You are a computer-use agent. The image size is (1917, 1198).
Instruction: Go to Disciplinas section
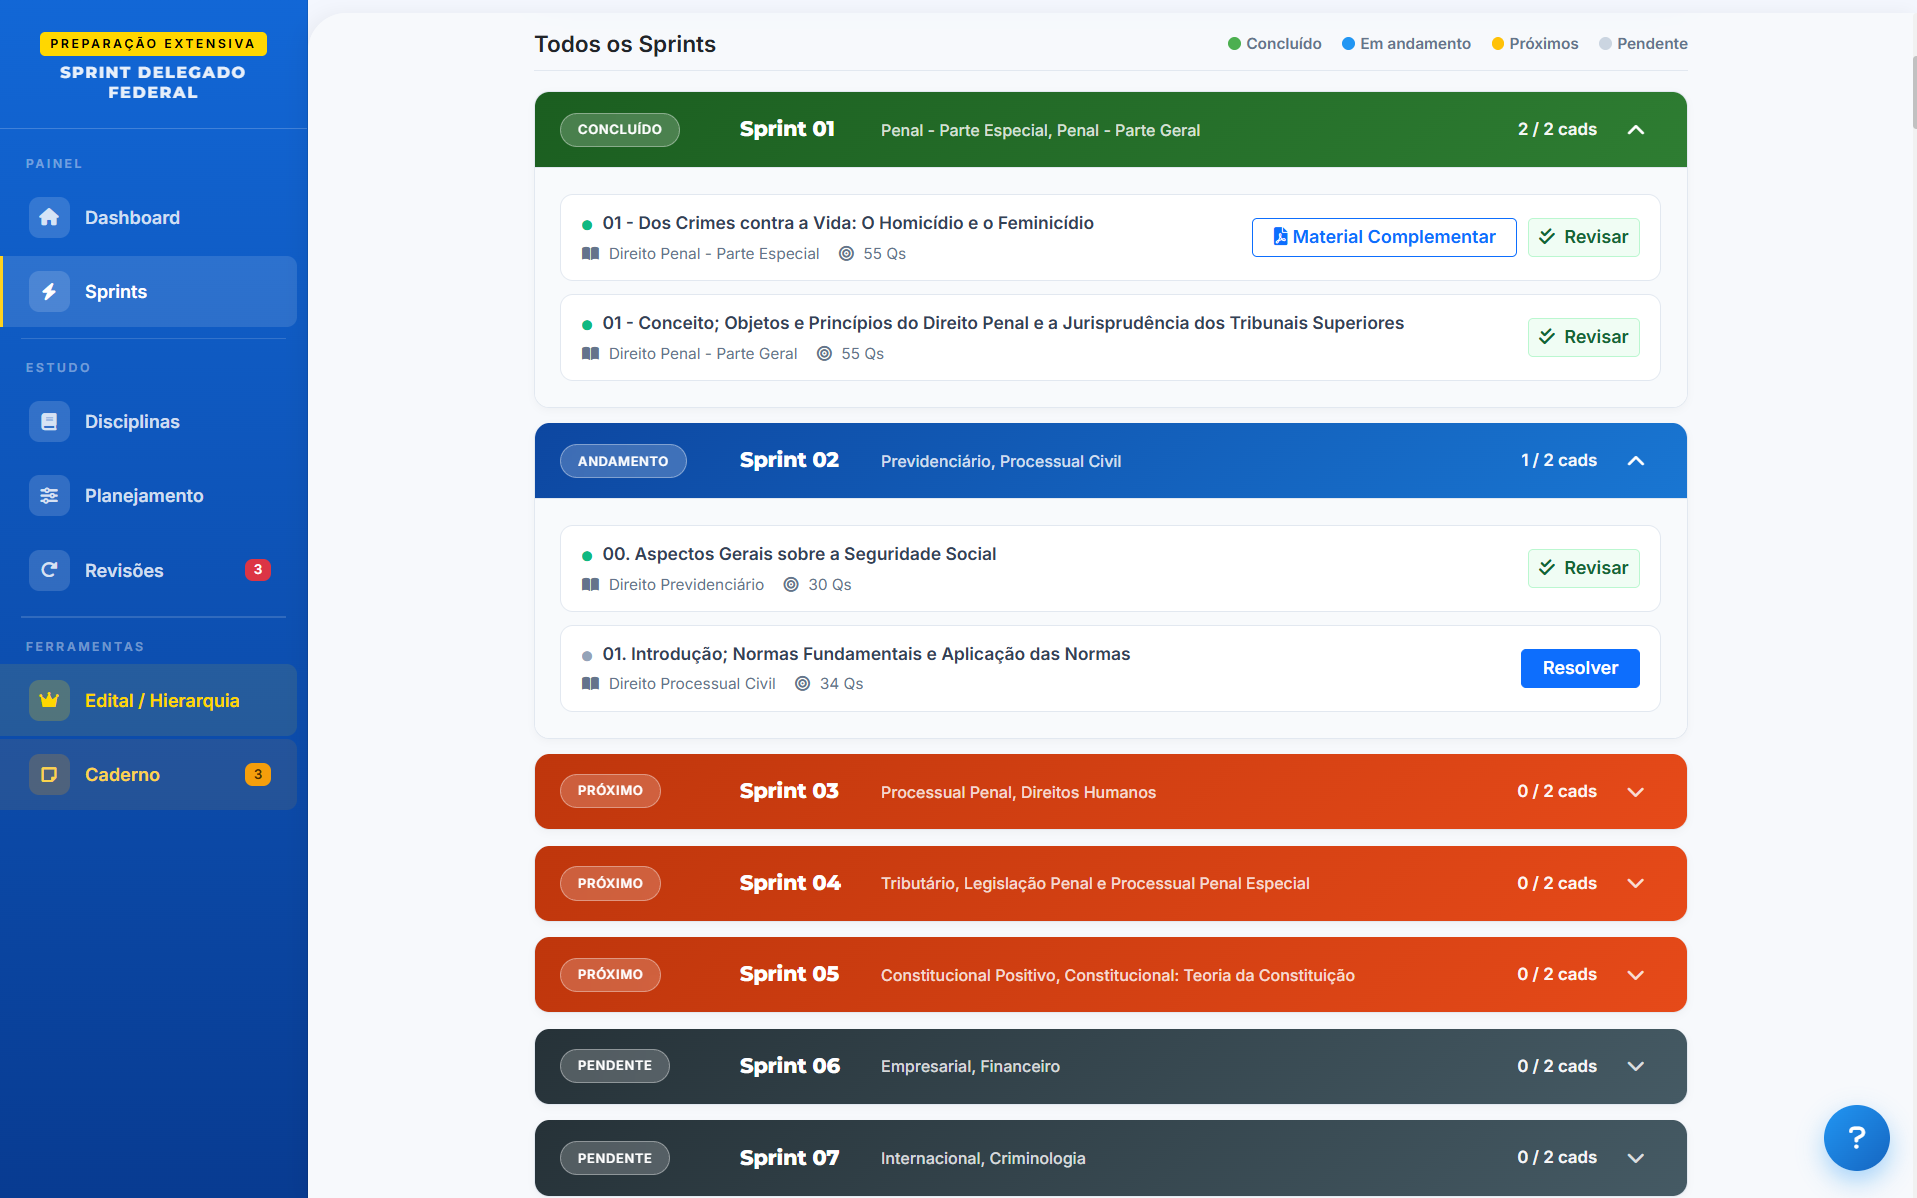pos(149,421)
